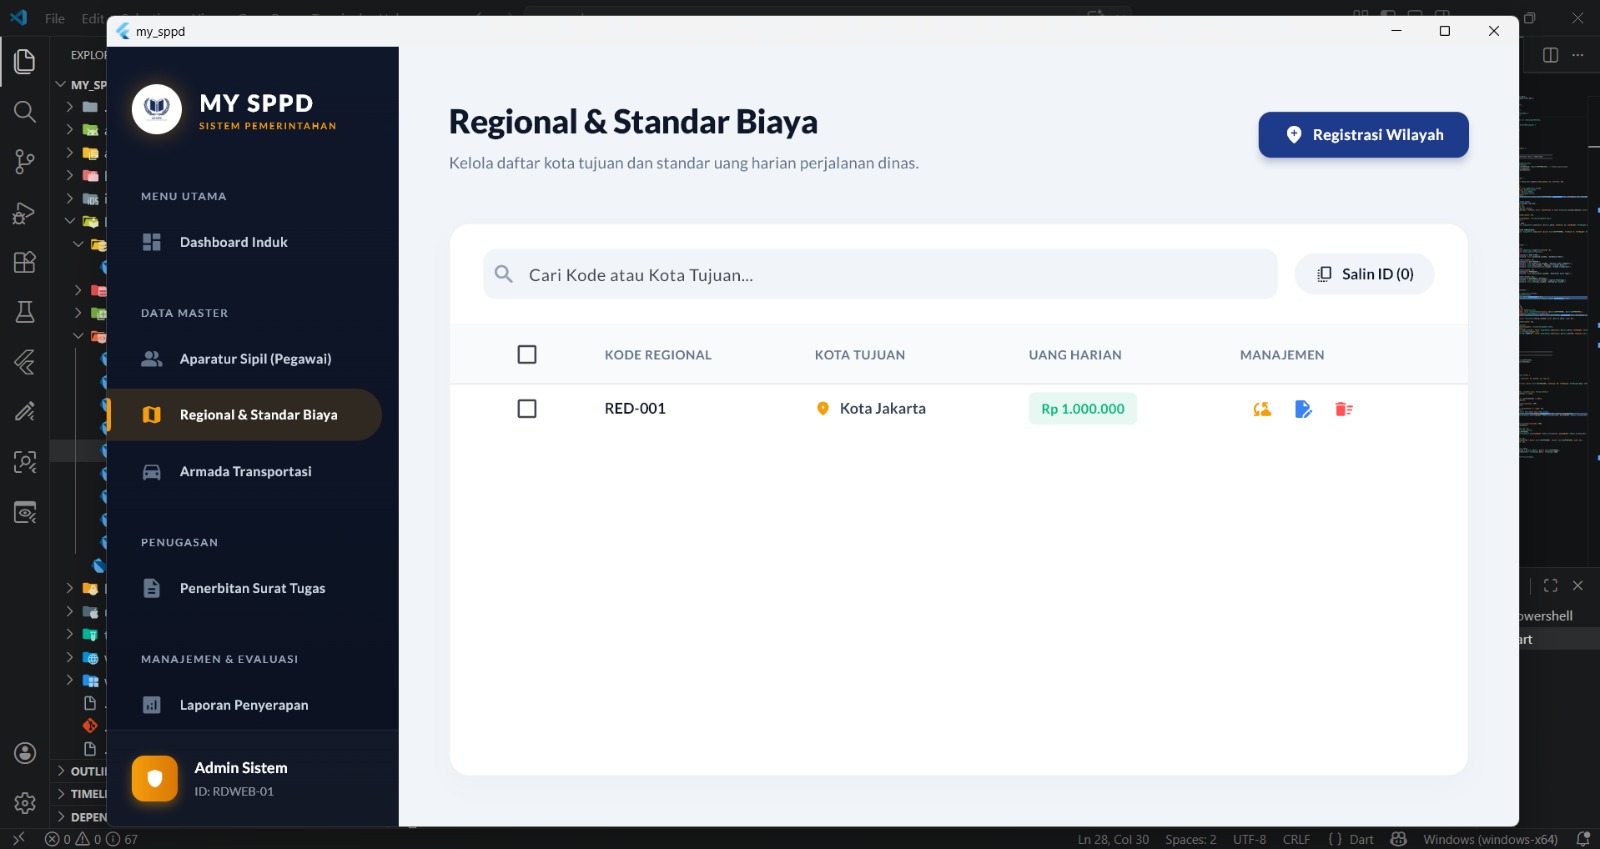This screenshot has height=849, width=1600.
Task: Open Aparatur Sipil (Pegawai) menu item
Action: point(244,359)
